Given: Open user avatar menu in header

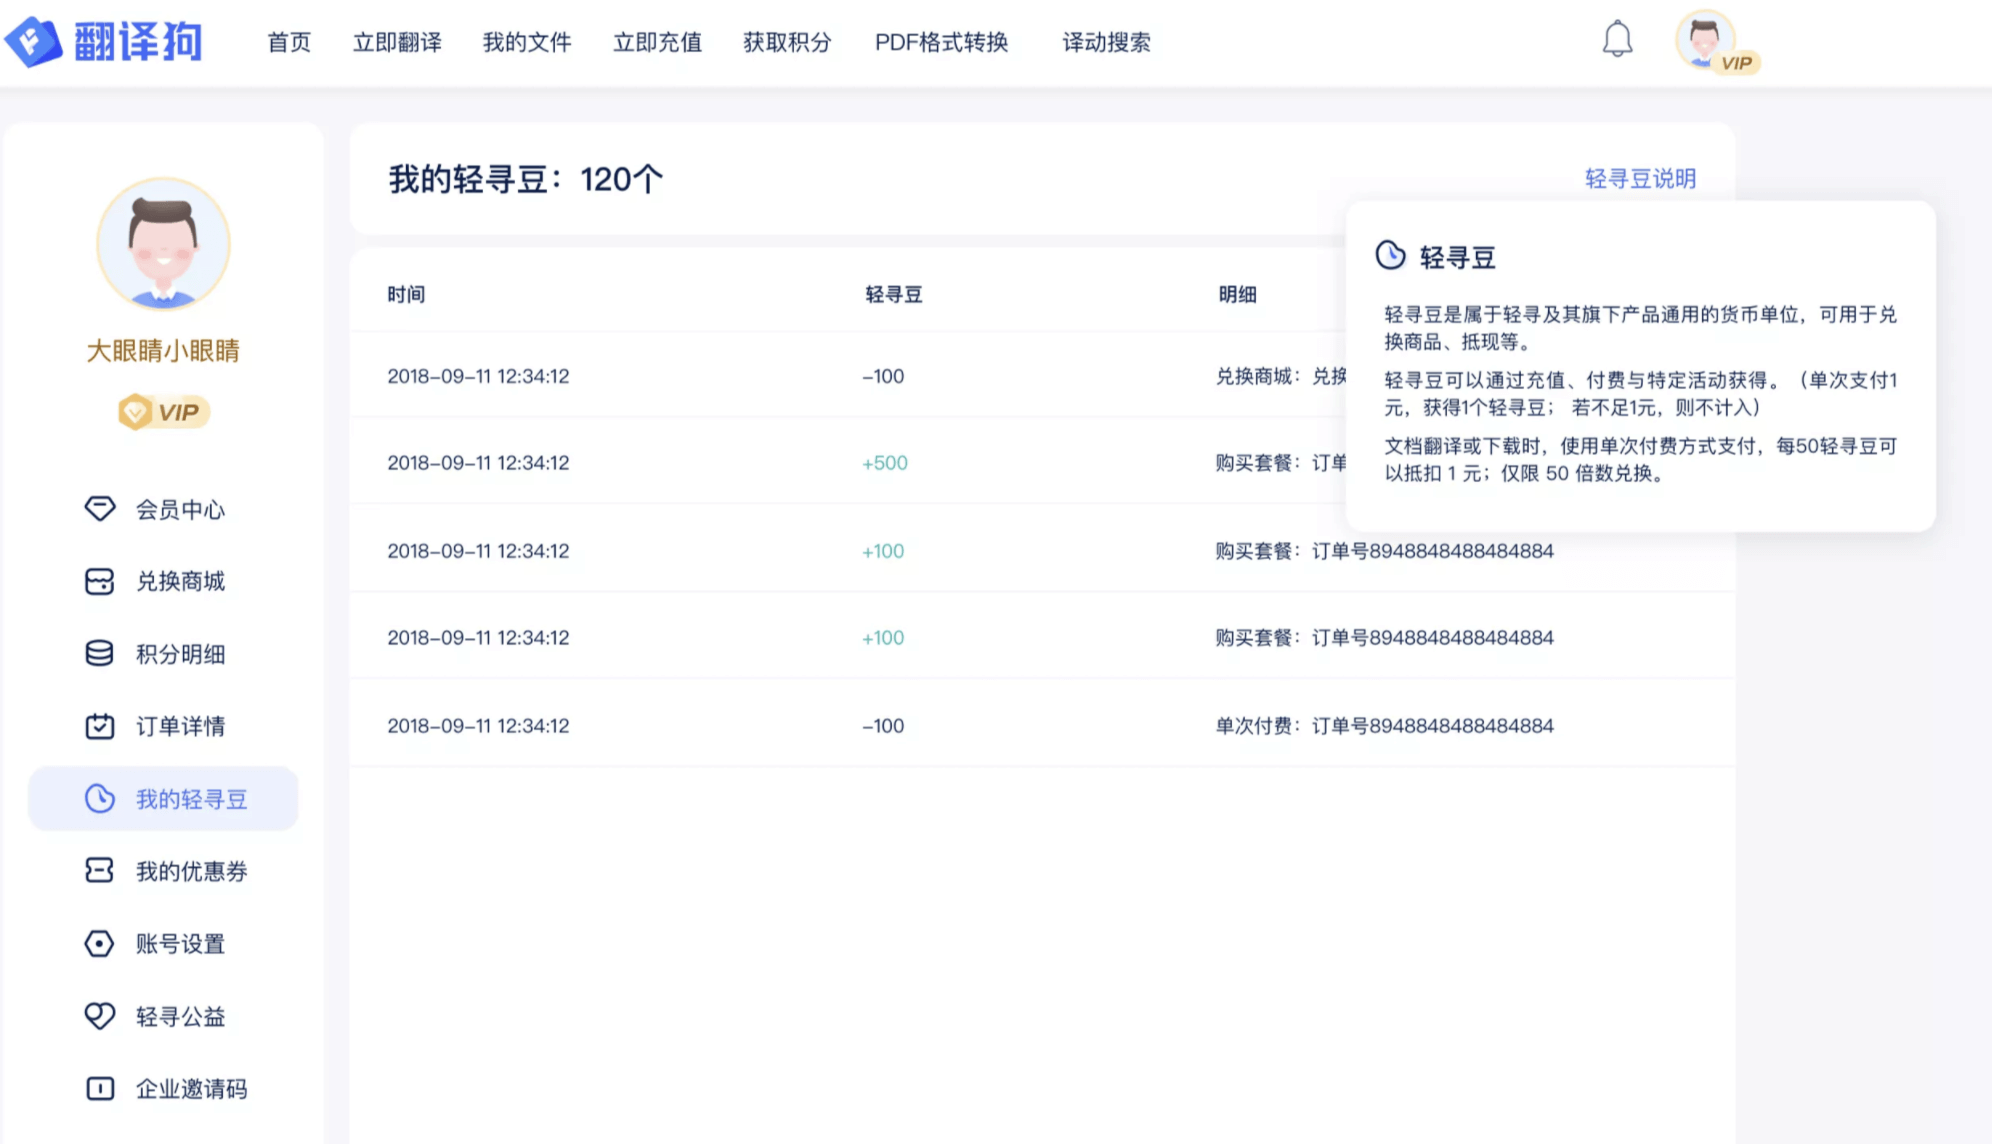Looking at the screenshot, I should pyautogui.click(x=1705, y=40).
